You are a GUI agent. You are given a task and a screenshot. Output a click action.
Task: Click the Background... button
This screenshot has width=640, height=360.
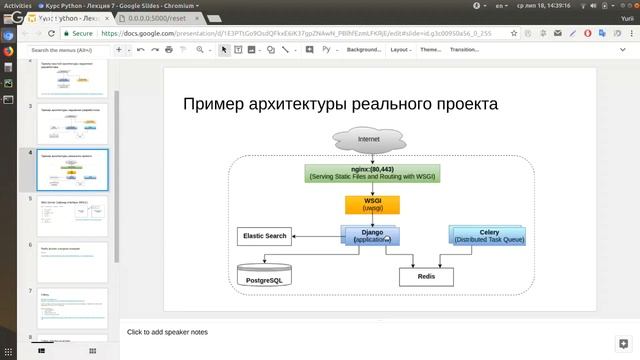tap(364, 50)
